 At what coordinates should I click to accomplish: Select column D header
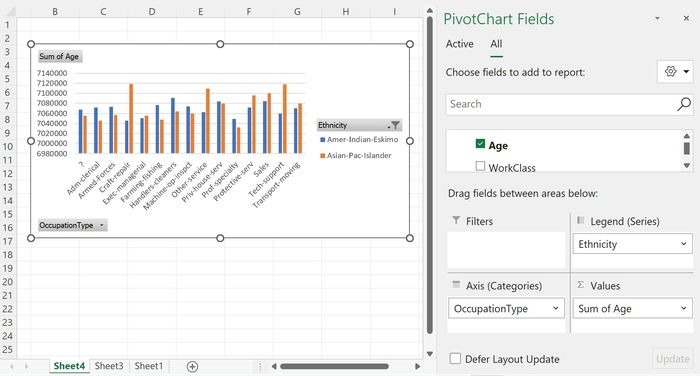pyautogui.click(x=152, y=12)
